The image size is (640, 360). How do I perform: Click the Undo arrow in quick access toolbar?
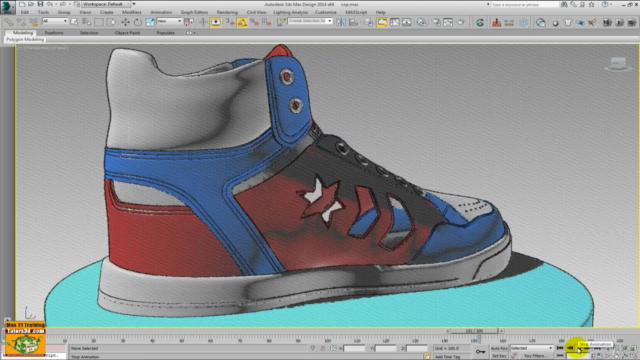(x=49, y=4)
